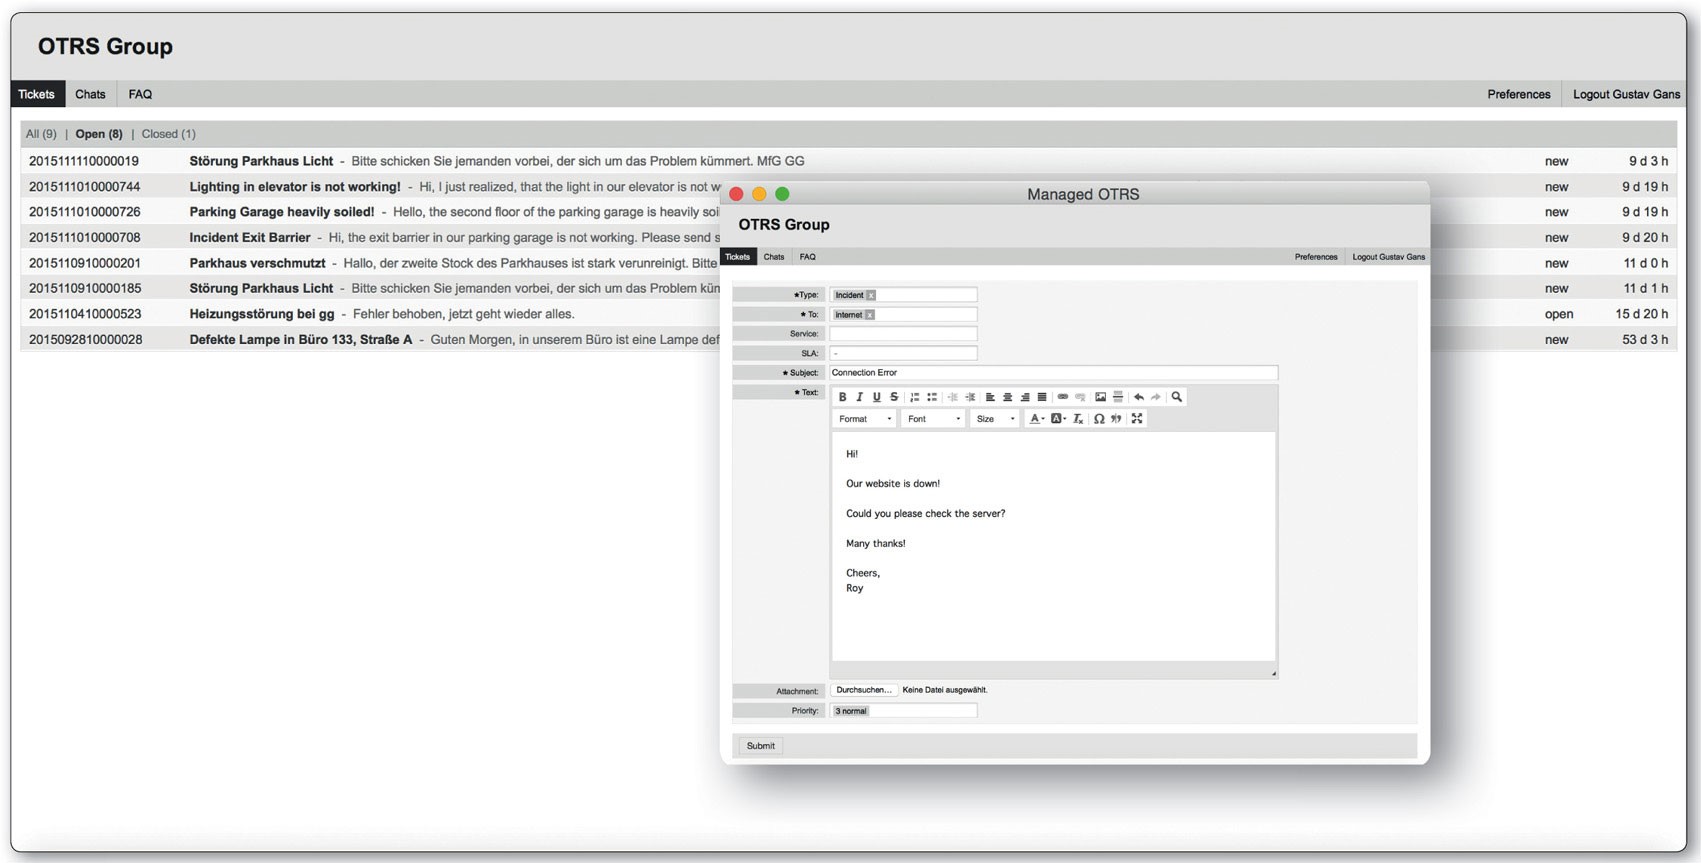Click Durchsuchen to browse for an attachment
1701x863 pixels.
[x=863, y=690]
